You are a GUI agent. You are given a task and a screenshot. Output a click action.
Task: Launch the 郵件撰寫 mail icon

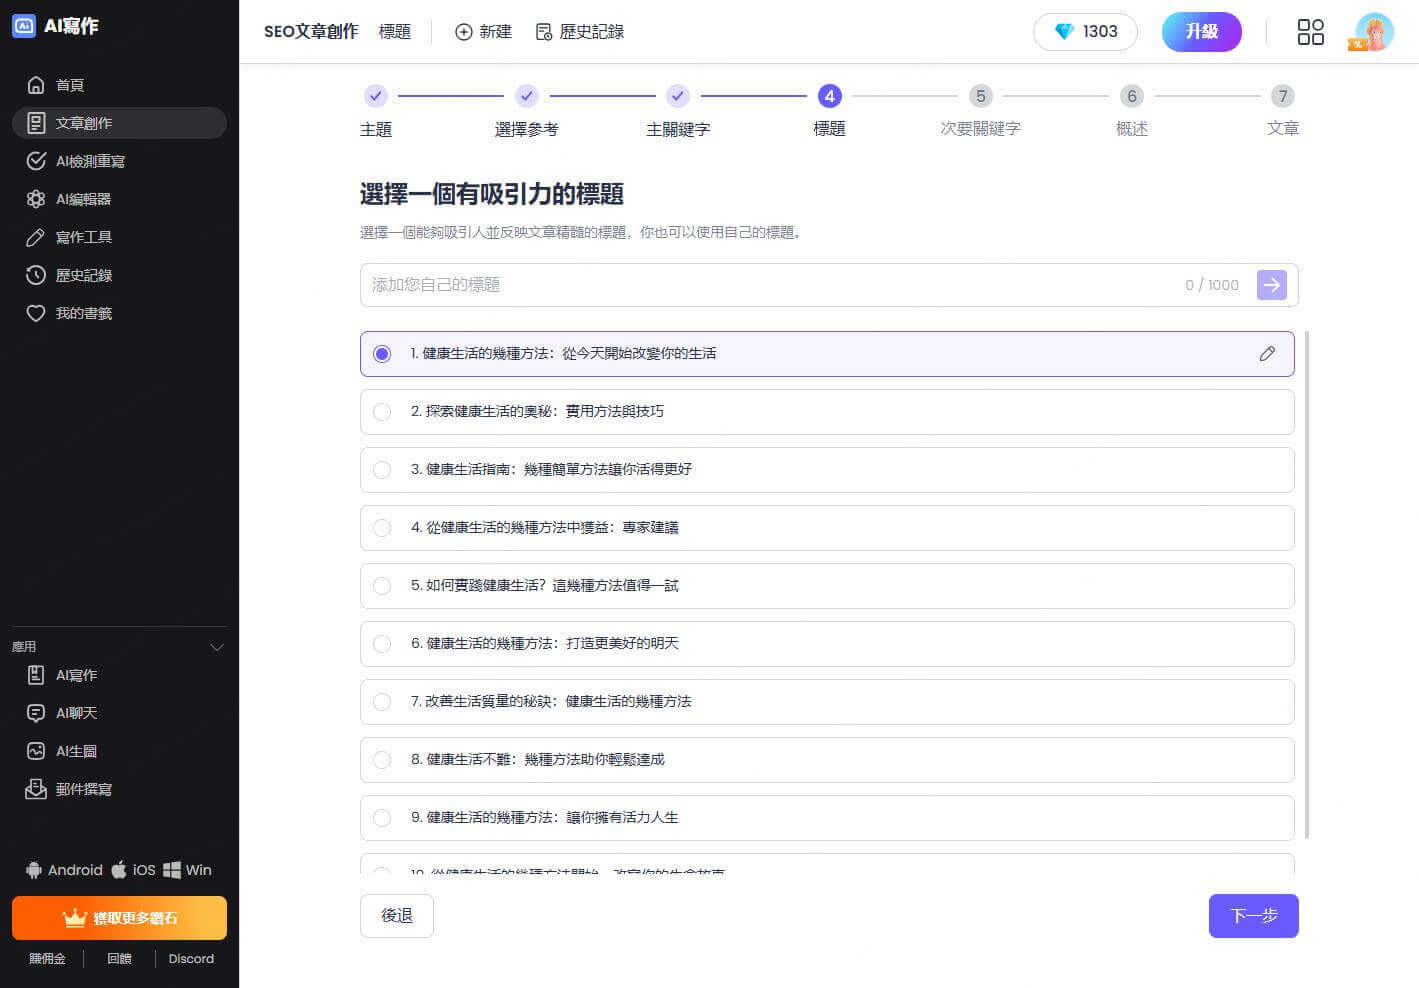(x=36, y=789)
